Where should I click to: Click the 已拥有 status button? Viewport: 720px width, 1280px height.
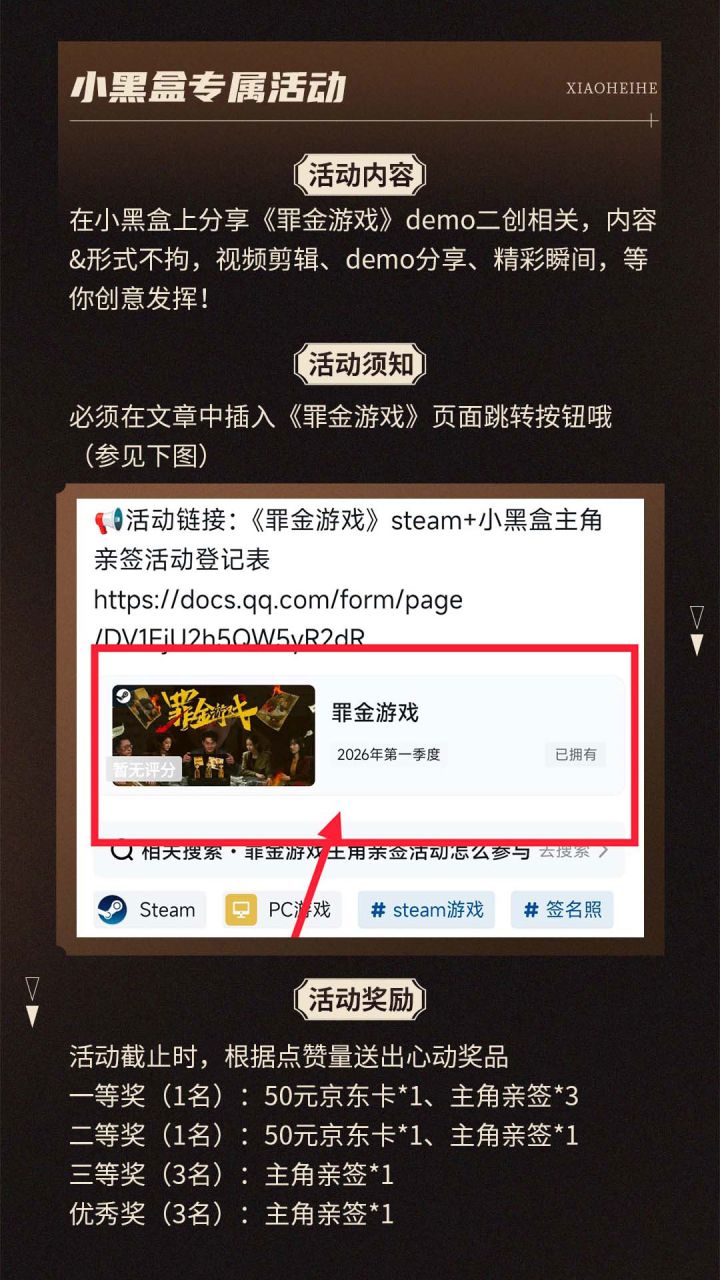tap(576, 754)
